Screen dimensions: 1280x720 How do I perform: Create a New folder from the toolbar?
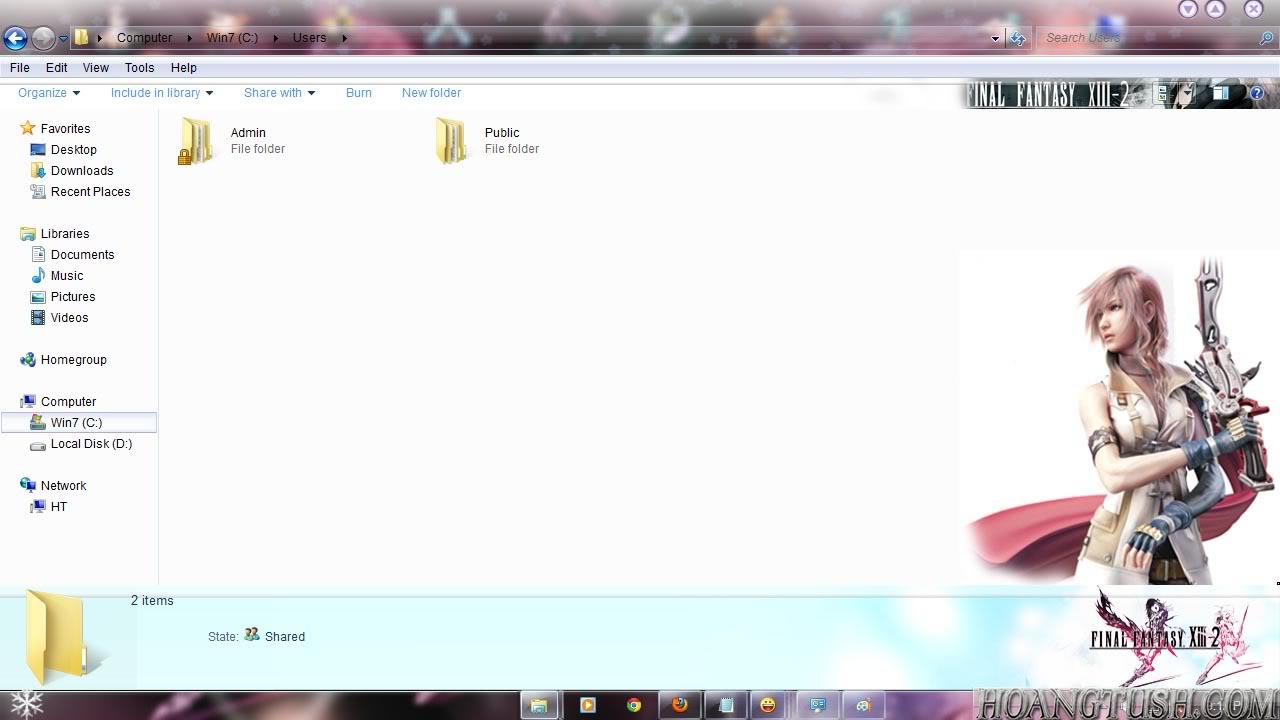click(431, 93)
